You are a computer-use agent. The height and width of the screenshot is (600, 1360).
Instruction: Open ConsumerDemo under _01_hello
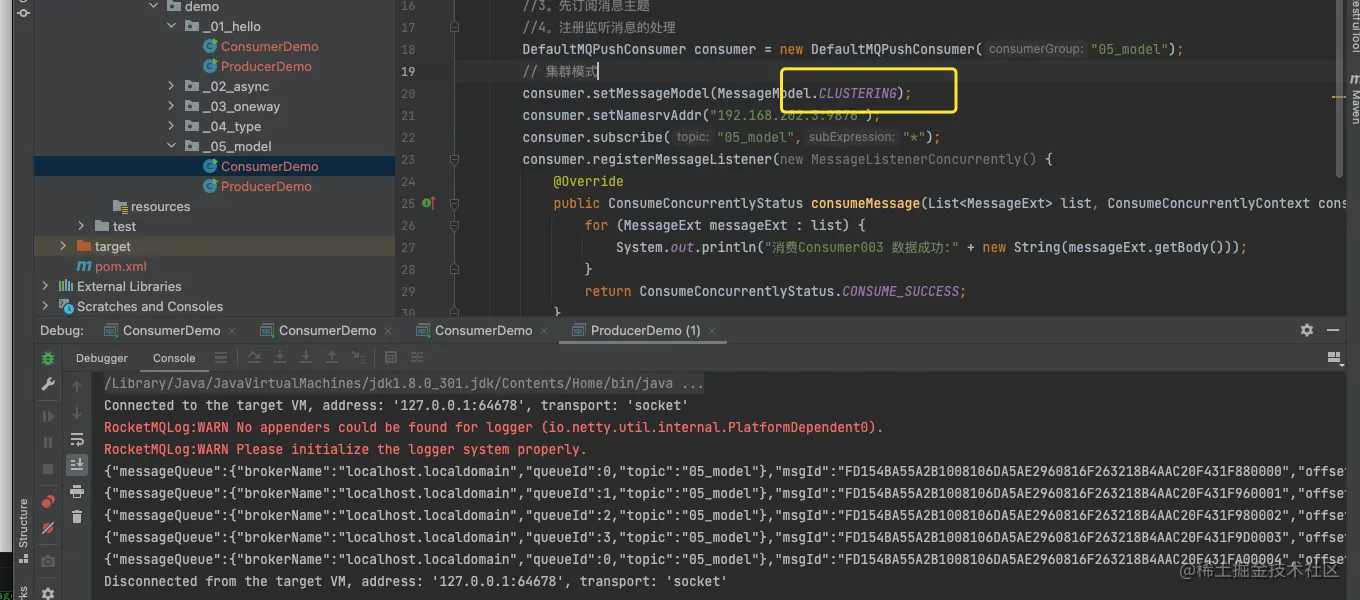tap(270, 47)
